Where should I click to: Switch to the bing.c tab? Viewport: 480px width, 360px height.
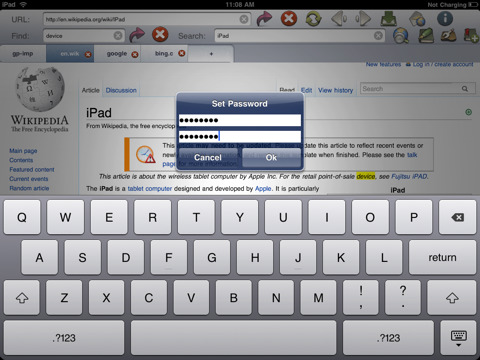click(164, 54)
